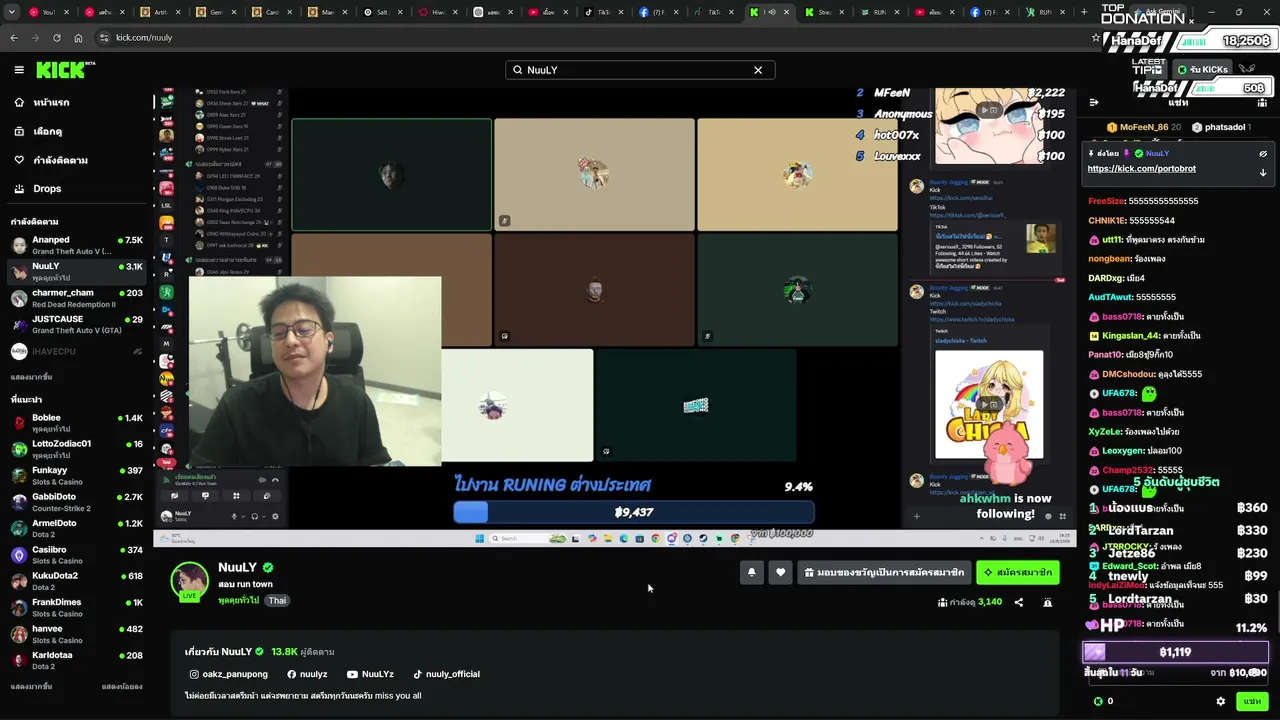Viewport: 1280px width, 720px height.
Task: Click the chat goal progress bar
Action: (1175, 652)
